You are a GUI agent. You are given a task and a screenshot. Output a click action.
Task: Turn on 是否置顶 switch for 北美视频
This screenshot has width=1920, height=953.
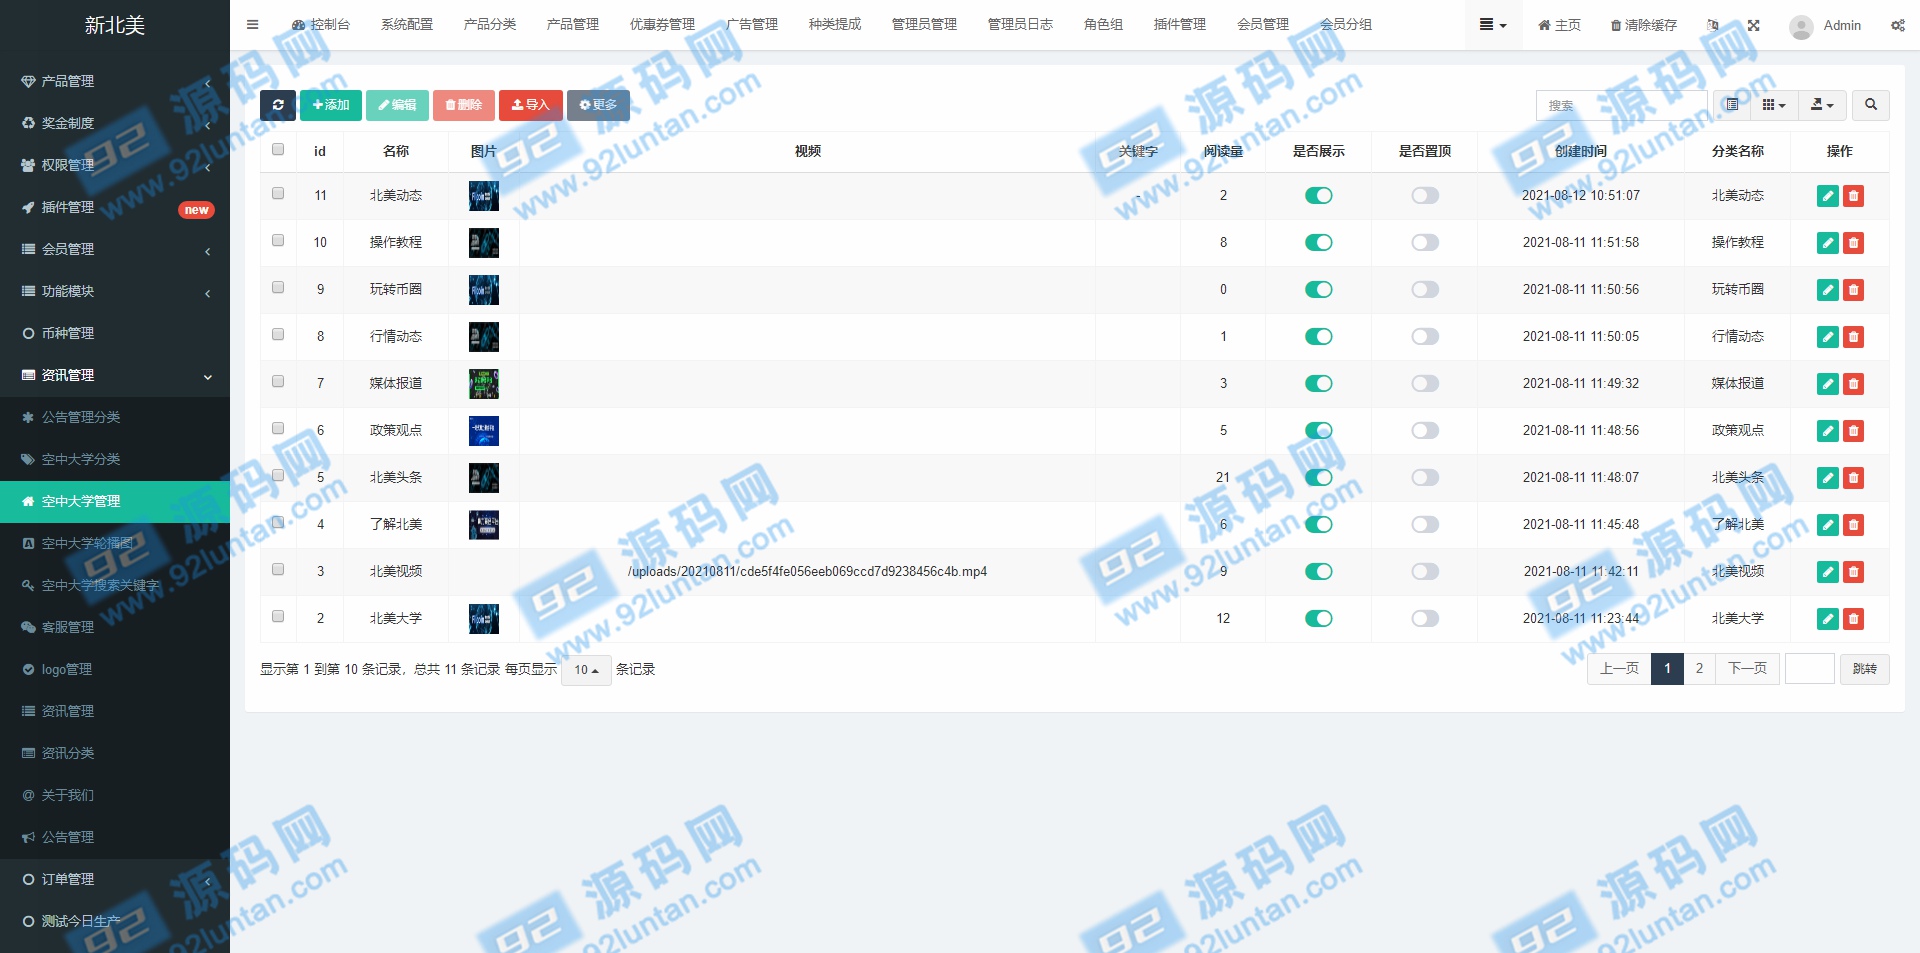tap(1425, 572)
